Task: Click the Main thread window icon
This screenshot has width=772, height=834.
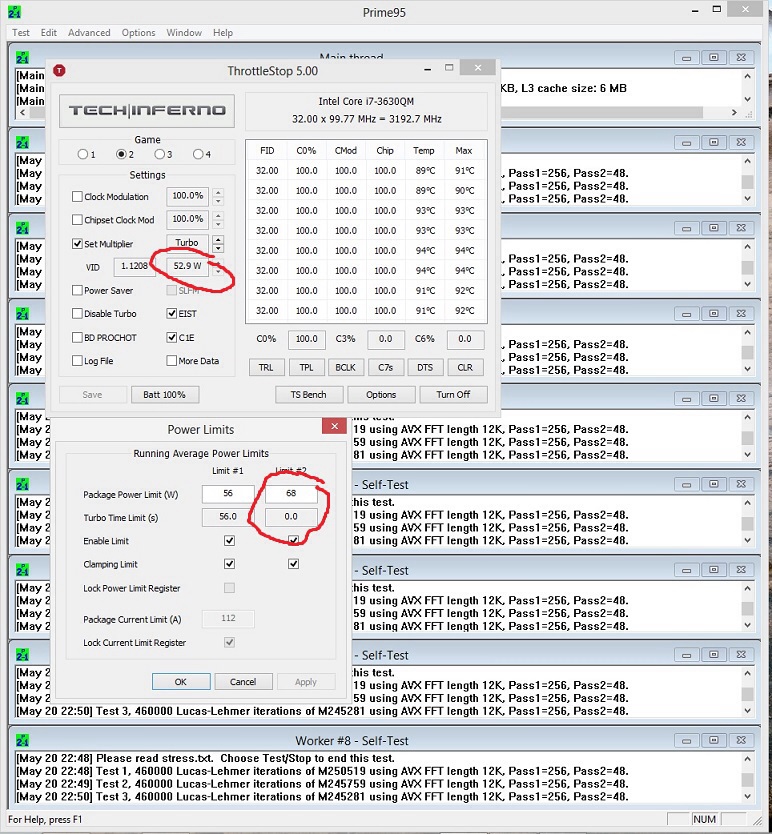Action: click(22, 57)
